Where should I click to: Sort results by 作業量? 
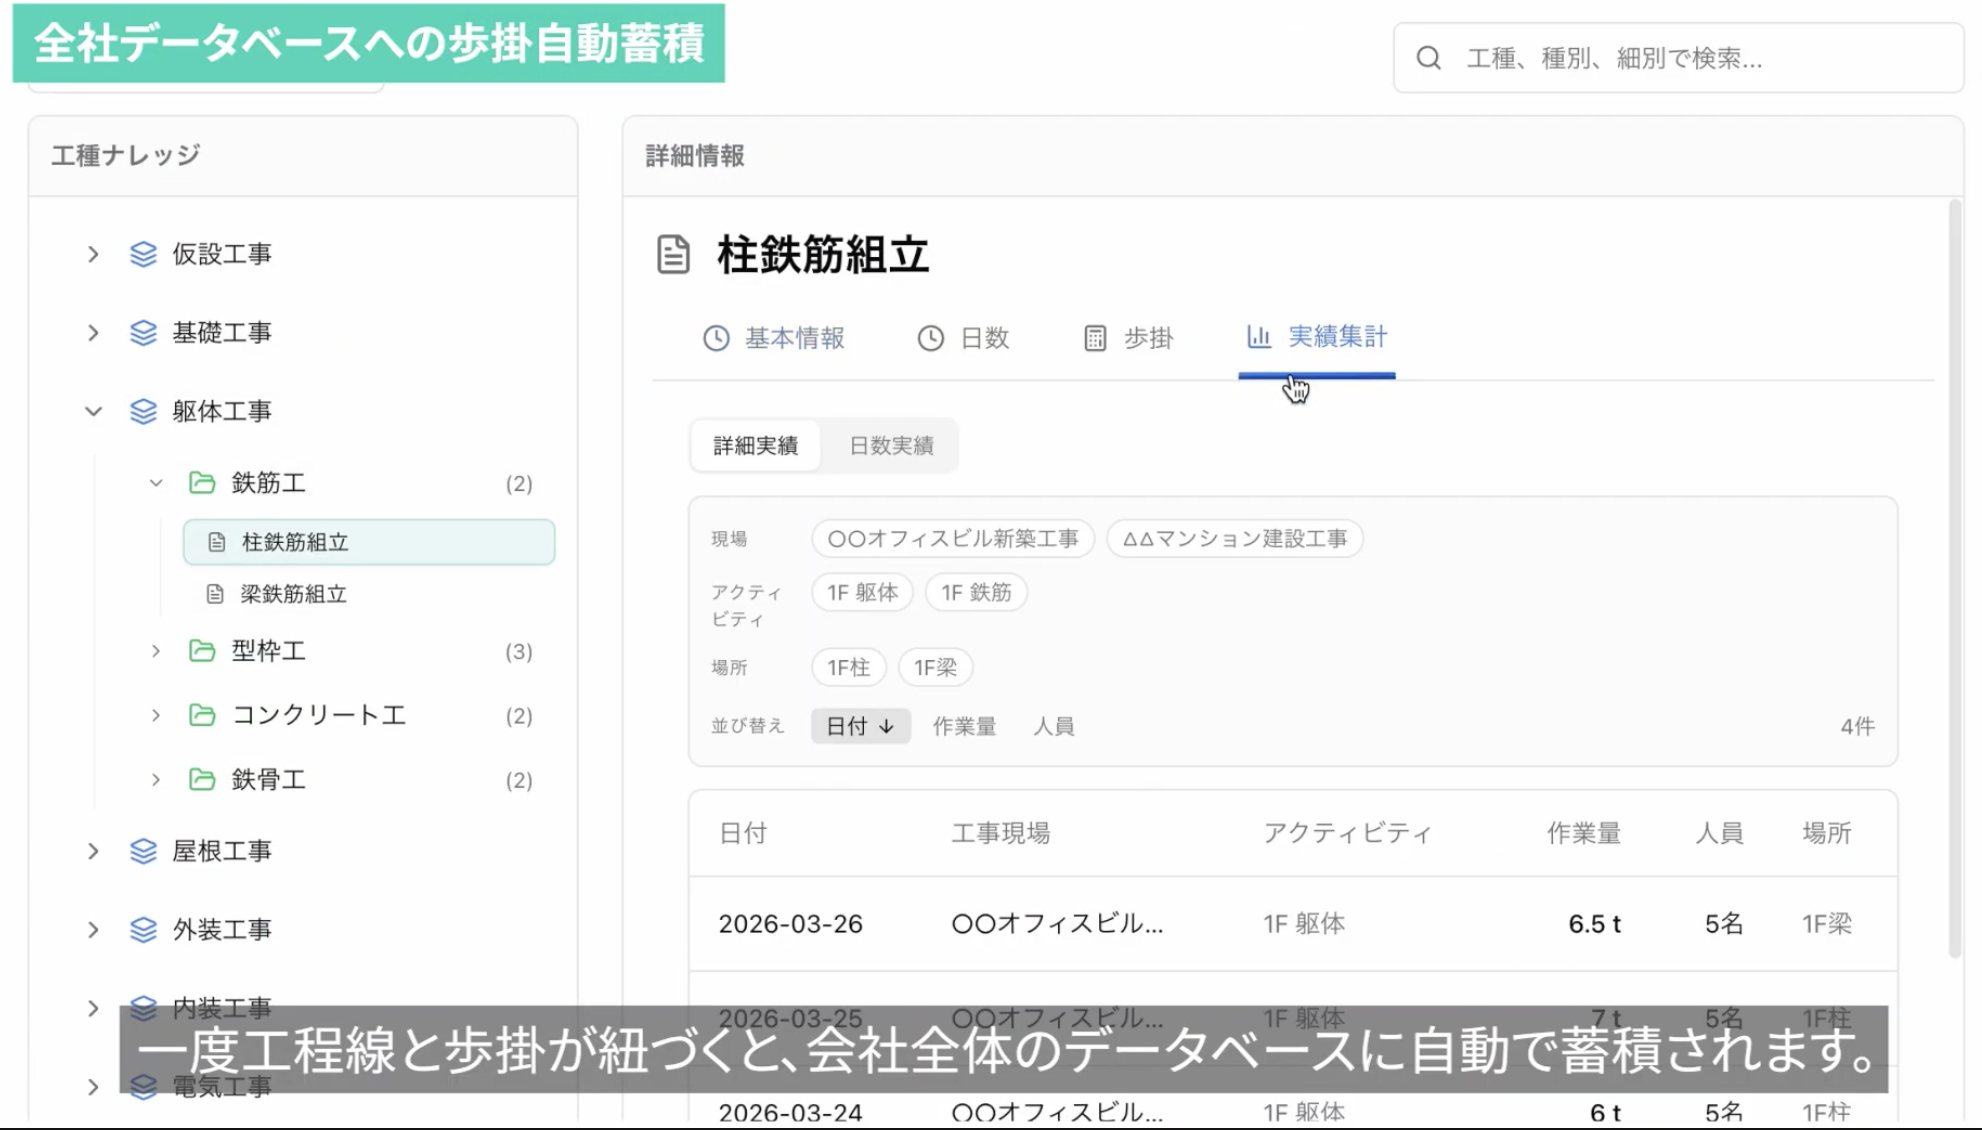(x=964, y=726)
